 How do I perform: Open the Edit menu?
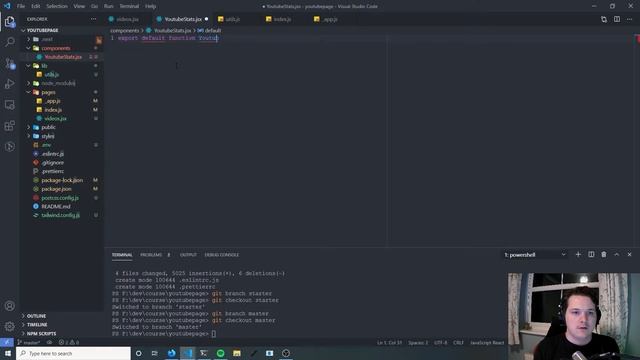36,6
